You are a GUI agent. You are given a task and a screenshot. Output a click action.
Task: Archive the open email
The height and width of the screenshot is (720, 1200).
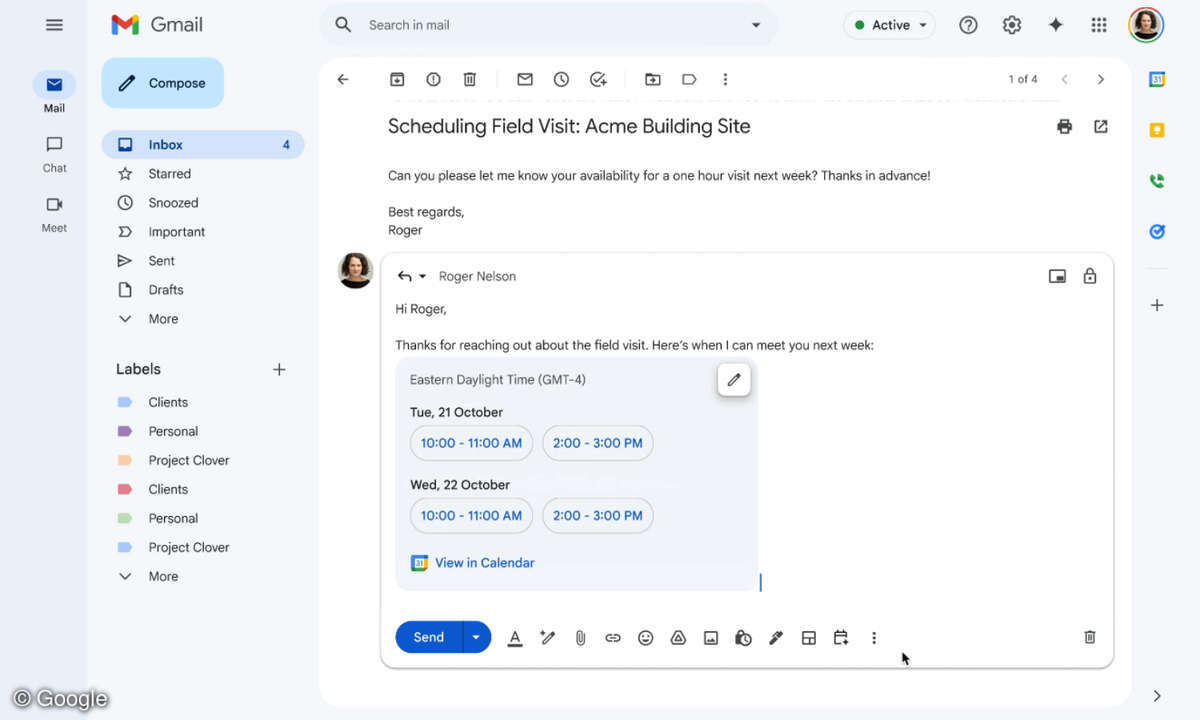[397, 79]
